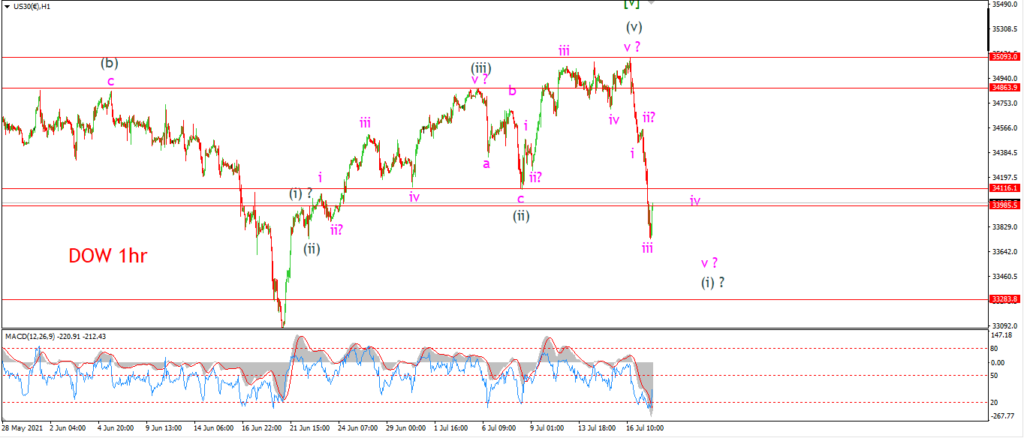This screenshot has height=438, width=1024.
Task: Select the gray (v) wave label at top
Action: coord(633,27)
